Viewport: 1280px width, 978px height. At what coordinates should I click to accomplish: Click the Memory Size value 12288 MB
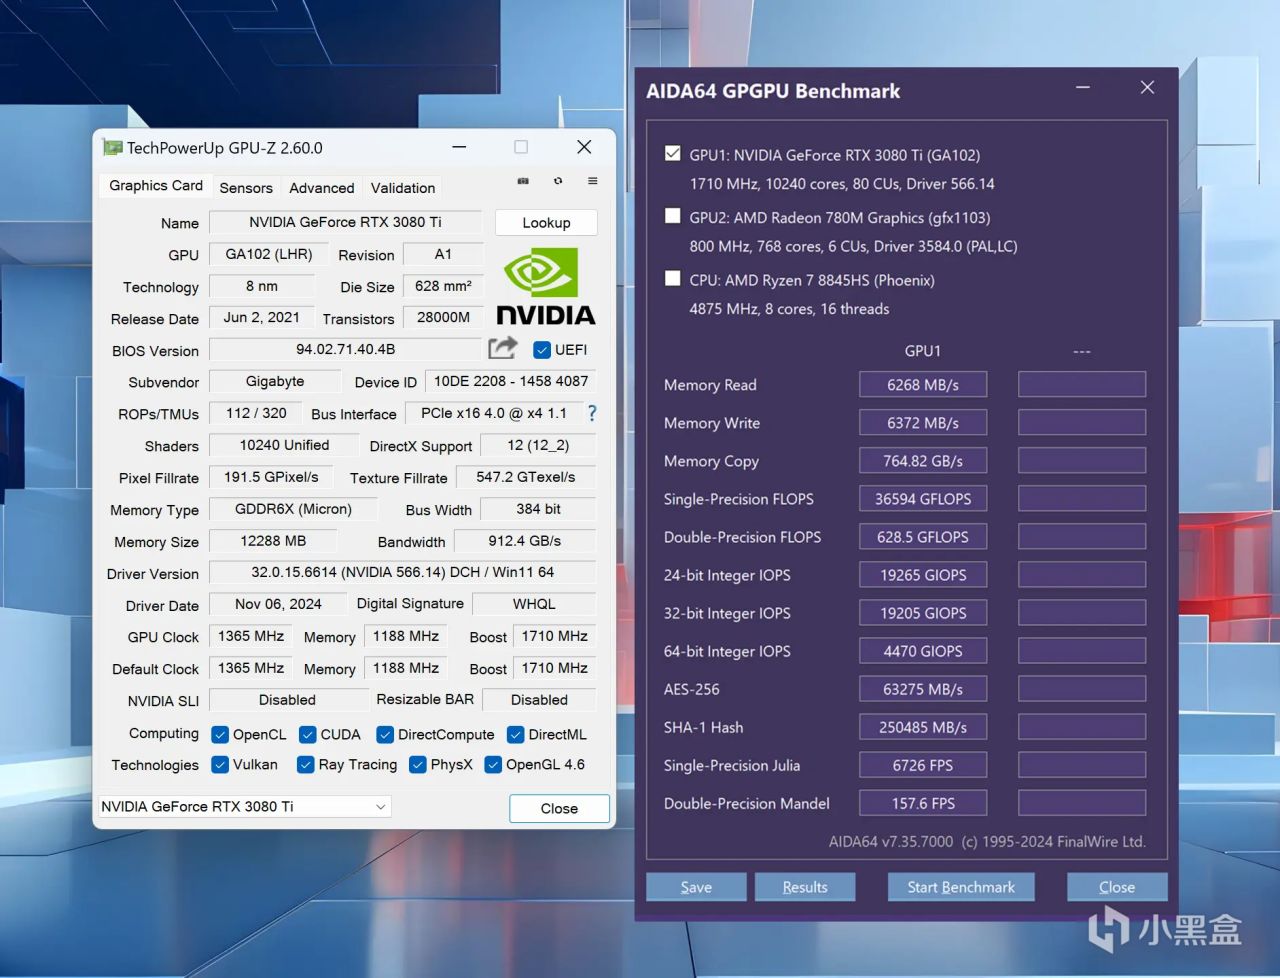(273, 541)
